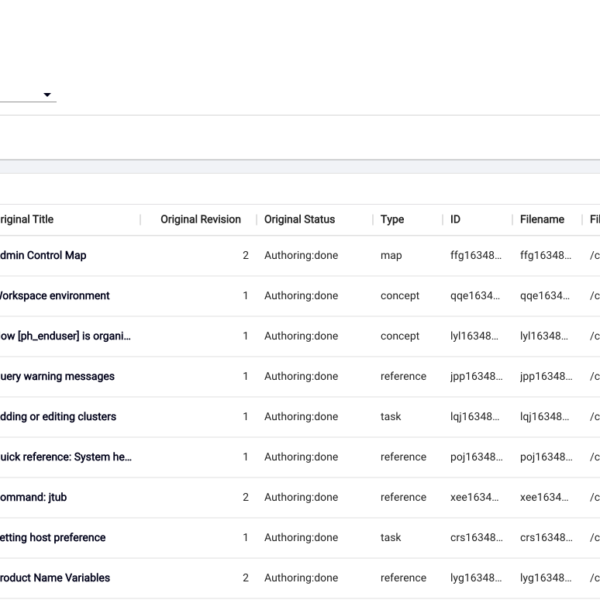The width and height of the screenshot is (600, 600).
Task: Click the 'map' type cell
Action: point(391,255)
